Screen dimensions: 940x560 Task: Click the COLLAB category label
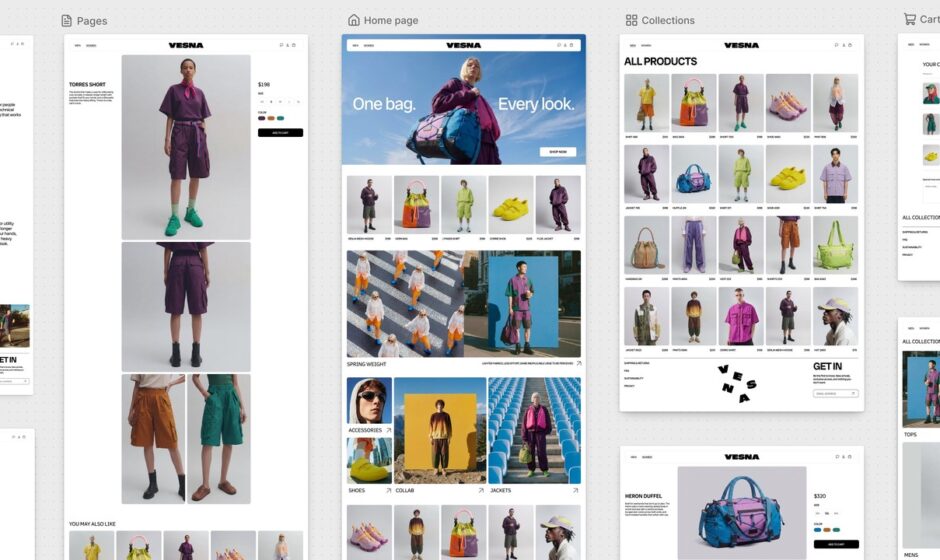(405, 490)
